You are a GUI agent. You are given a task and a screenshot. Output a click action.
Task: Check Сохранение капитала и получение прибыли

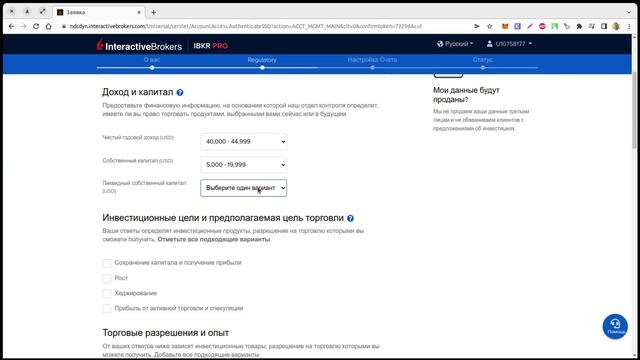point(107,263)
